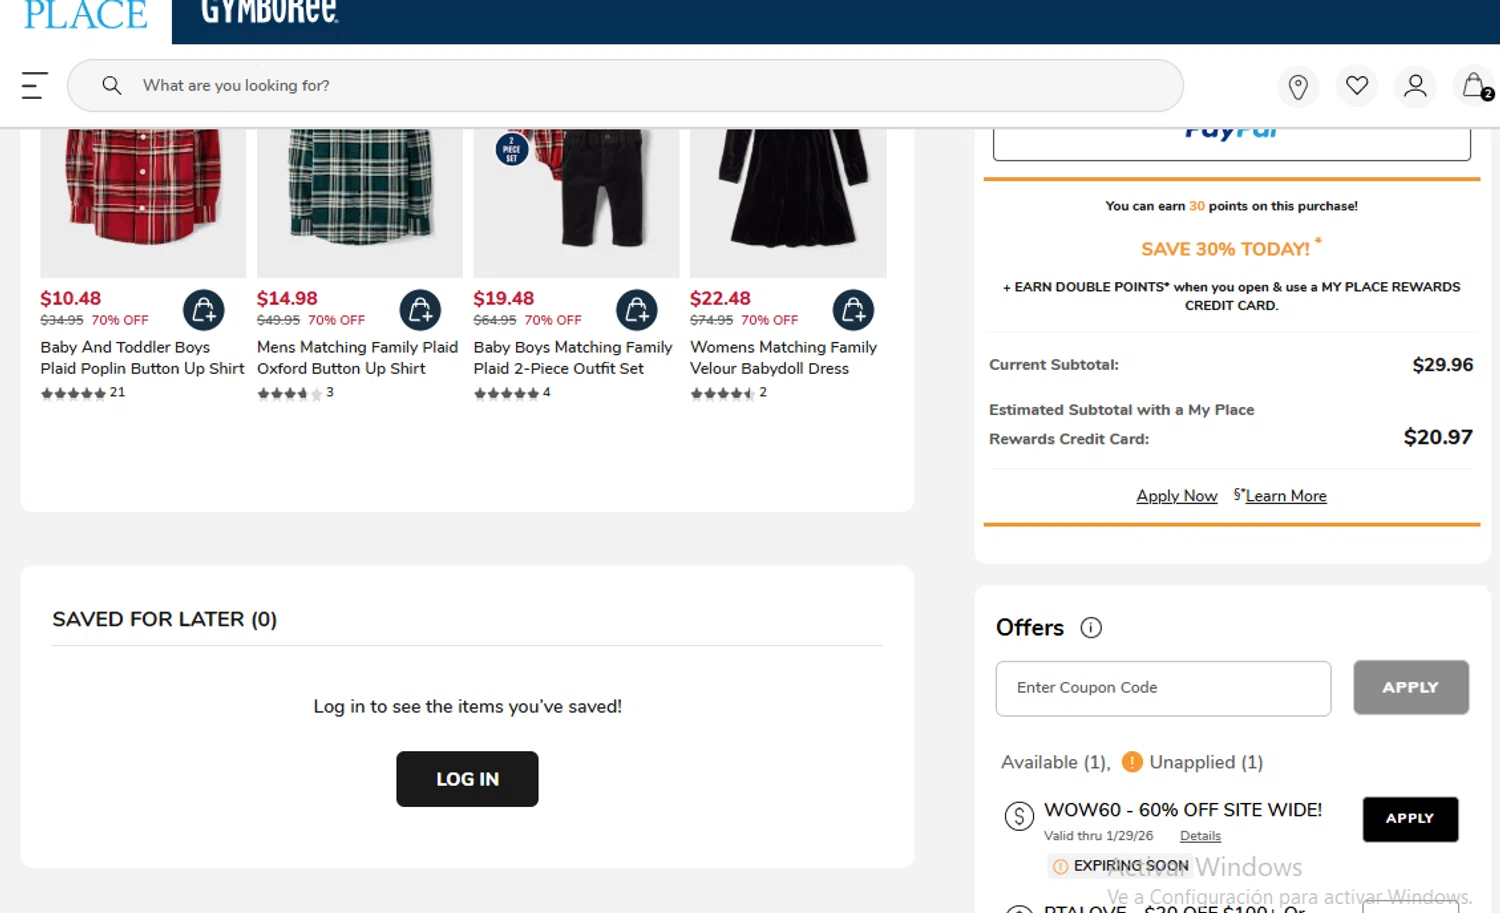Open Baby And Toddler Boys Plaid Poplin title
Screen dimensions: 1500x913
142,358
